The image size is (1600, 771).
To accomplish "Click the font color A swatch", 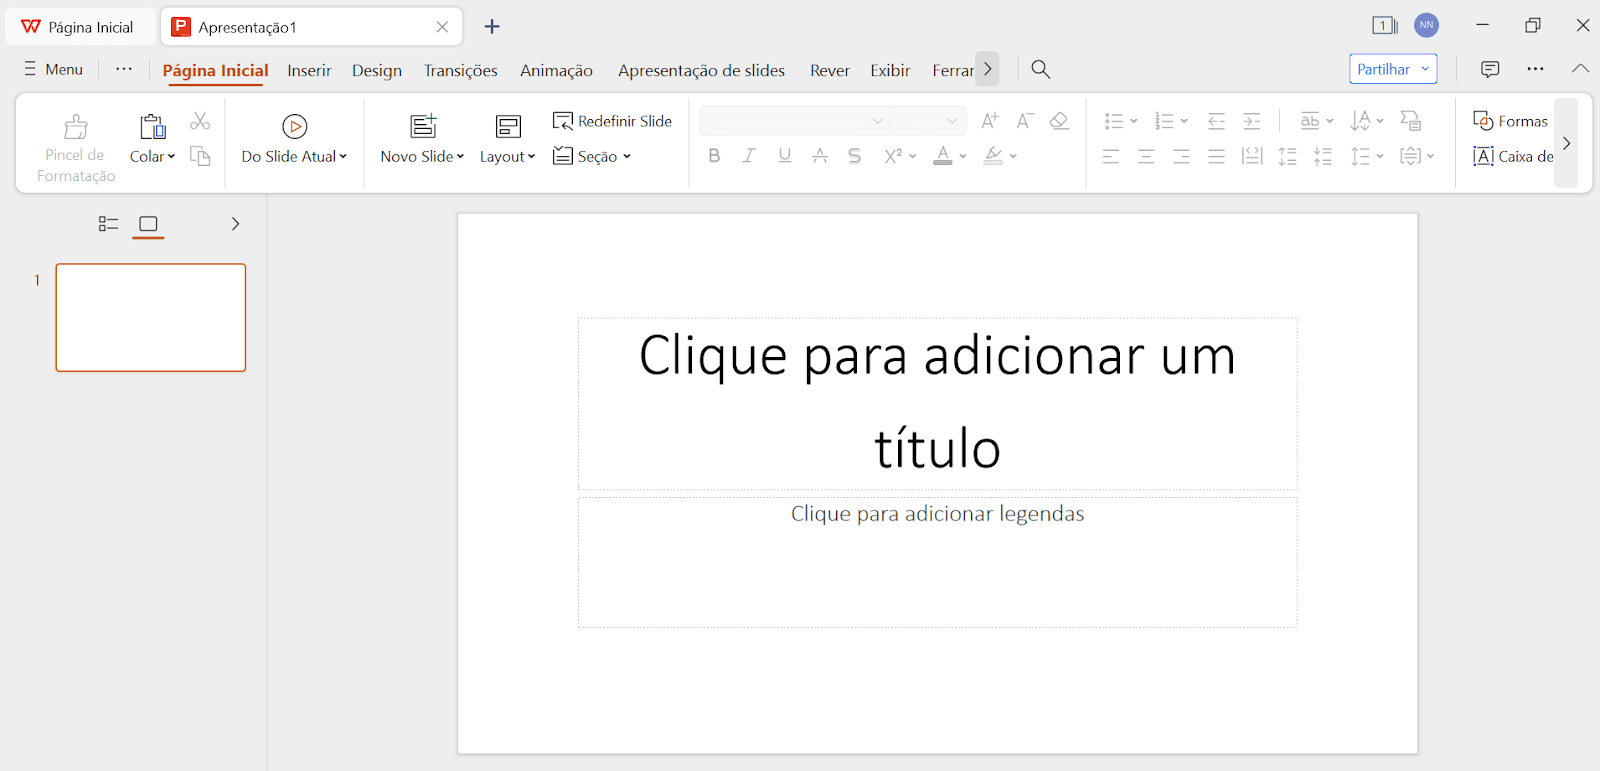I will (x=942, y=156).
